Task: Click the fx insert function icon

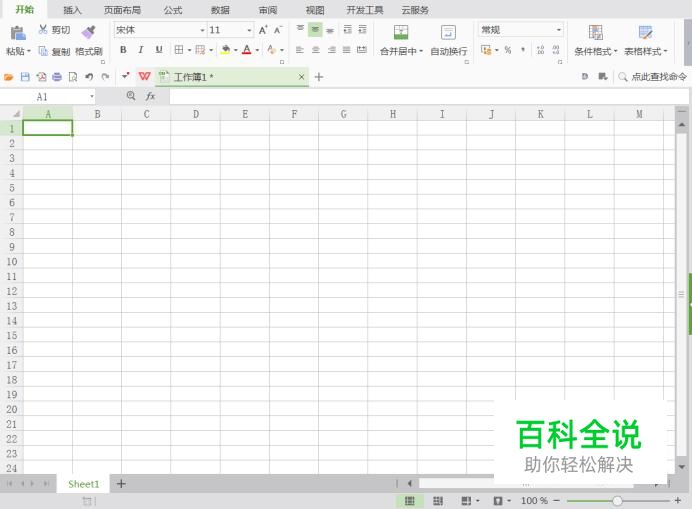Action: pyautogui.click(x=150, y=96)
